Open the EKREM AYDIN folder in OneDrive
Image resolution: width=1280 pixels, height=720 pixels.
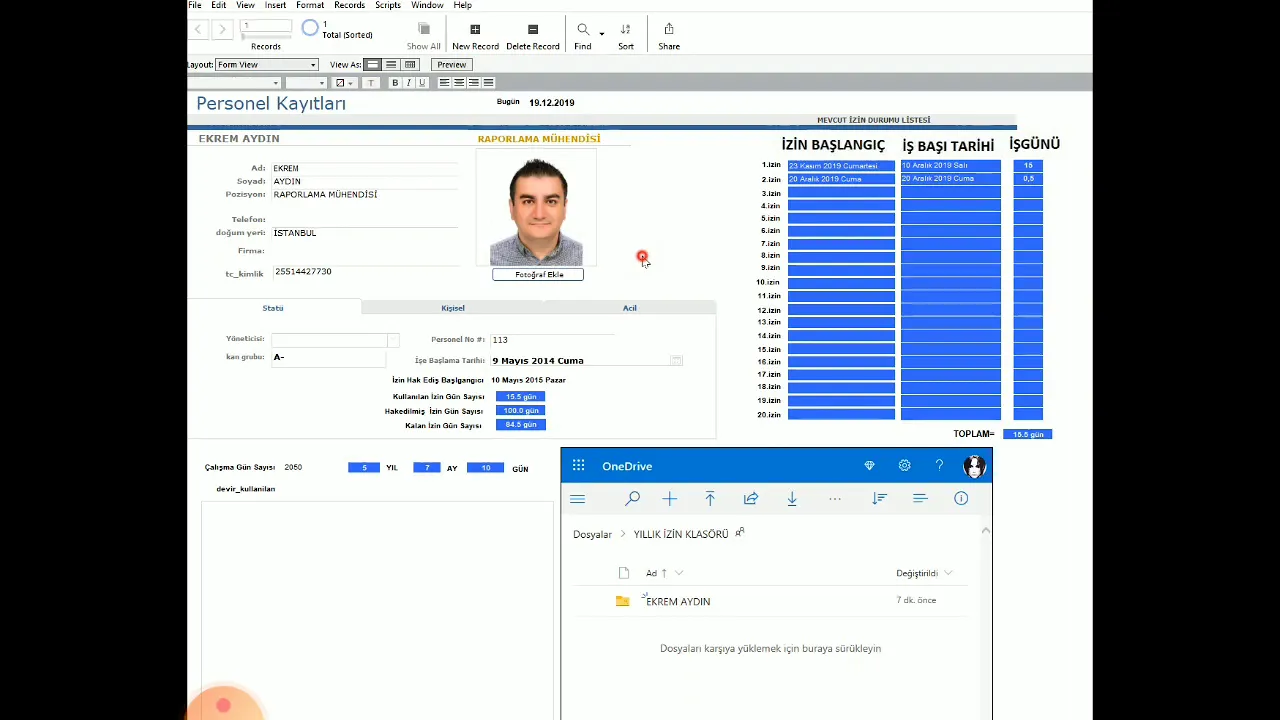click(678, 601)
